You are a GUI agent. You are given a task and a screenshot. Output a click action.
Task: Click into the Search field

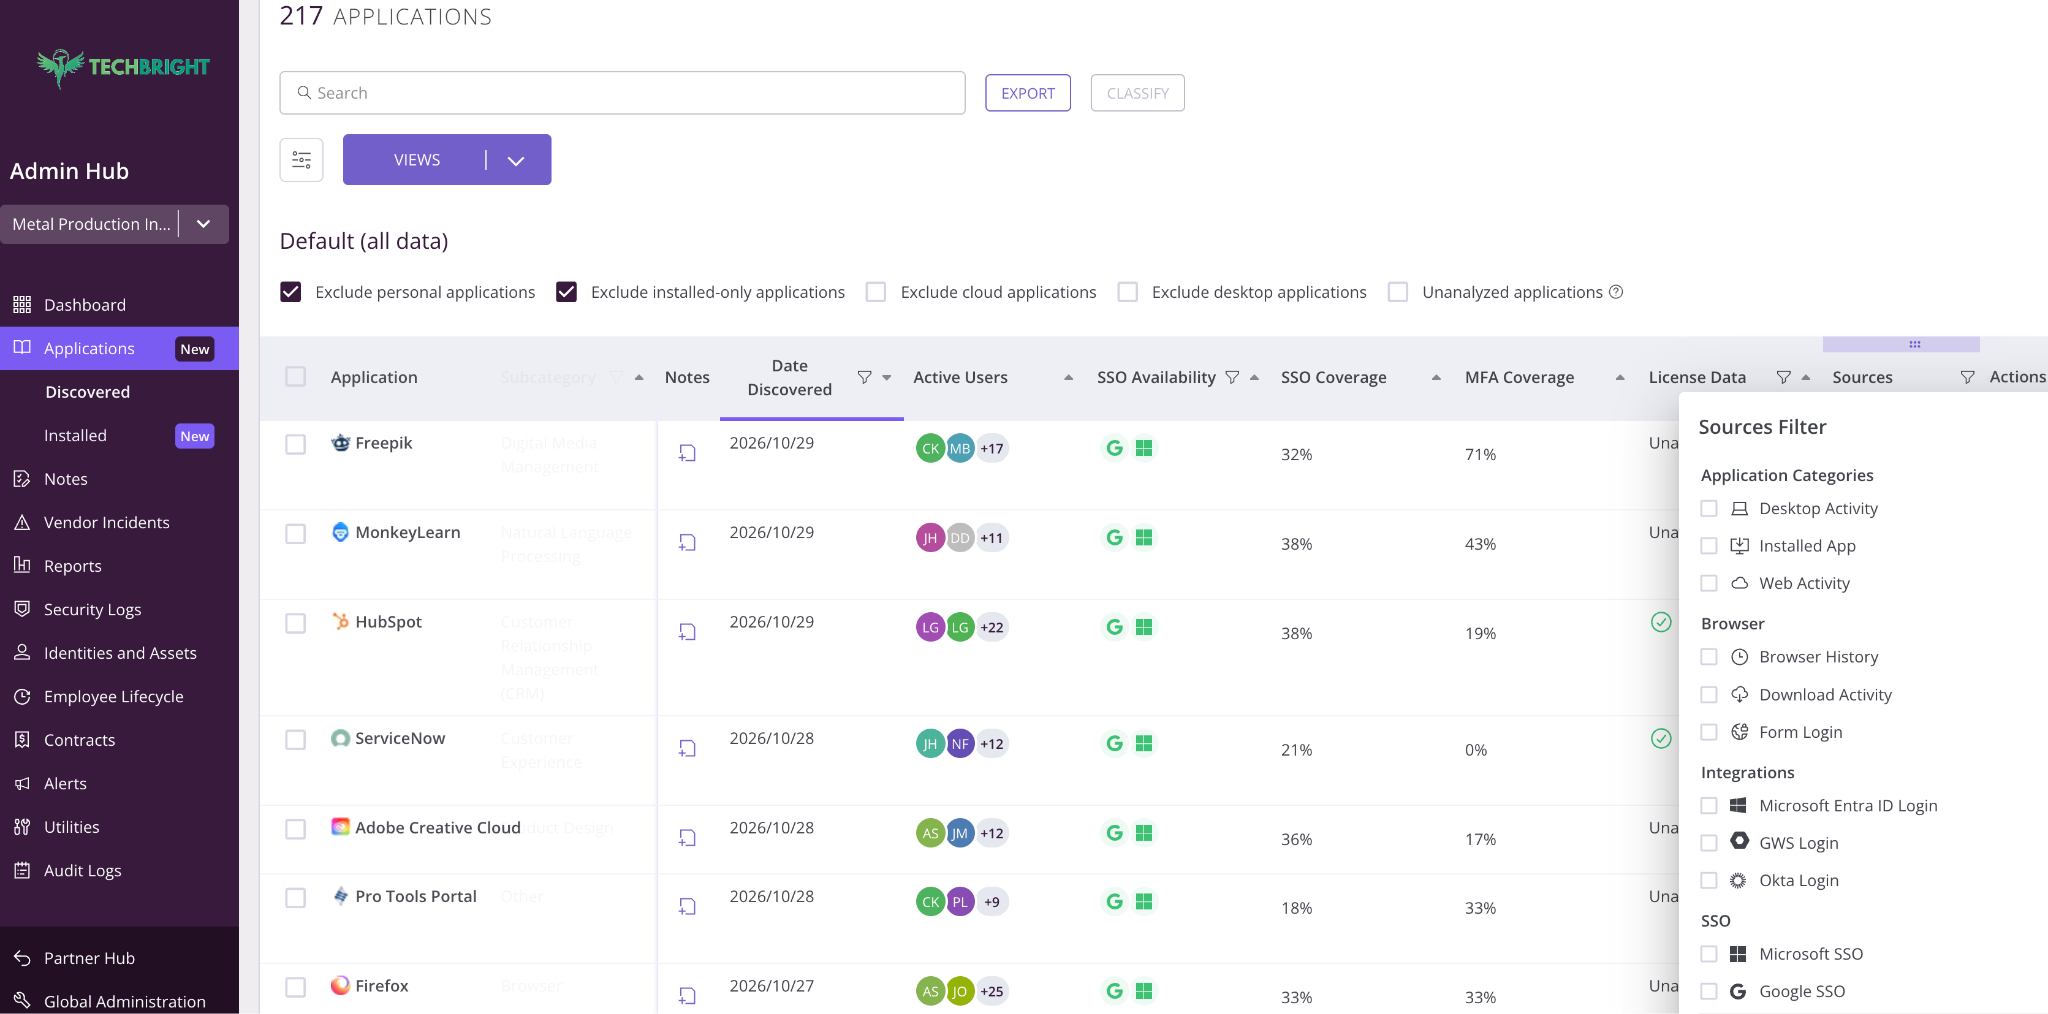[622, 93]
